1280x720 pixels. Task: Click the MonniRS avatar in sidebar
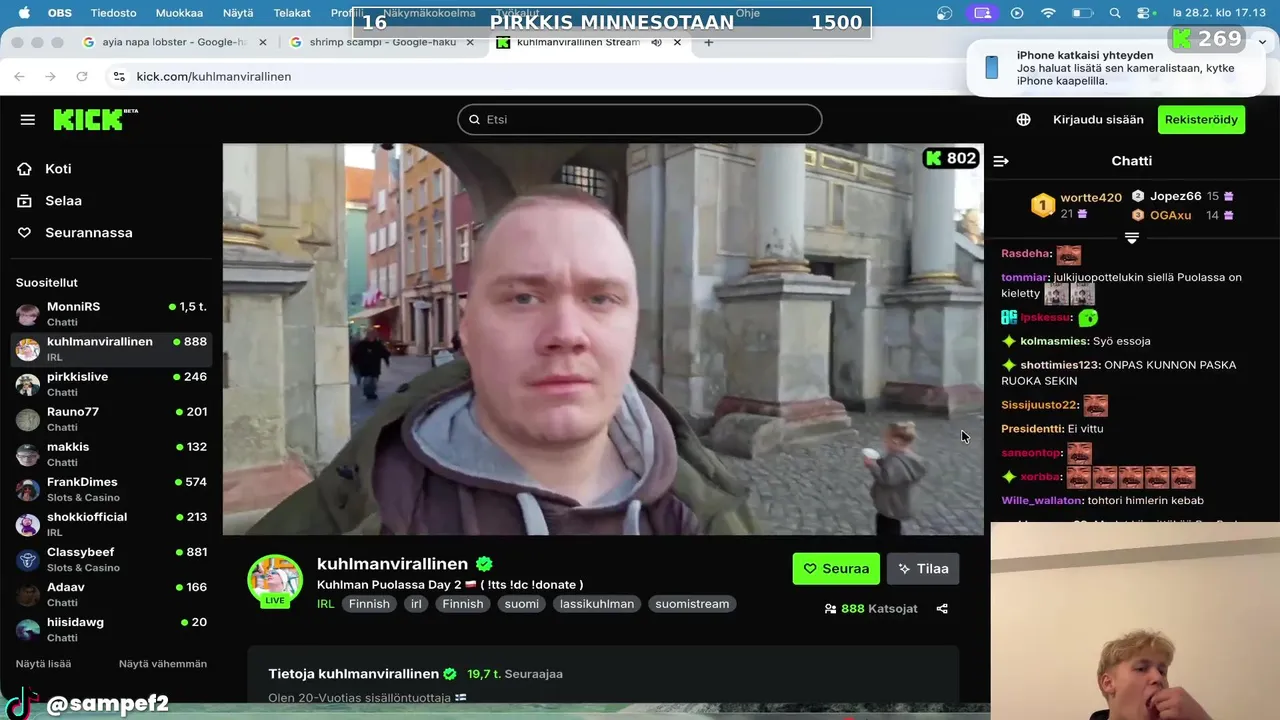pyautogui.click(x=28, y=314)
